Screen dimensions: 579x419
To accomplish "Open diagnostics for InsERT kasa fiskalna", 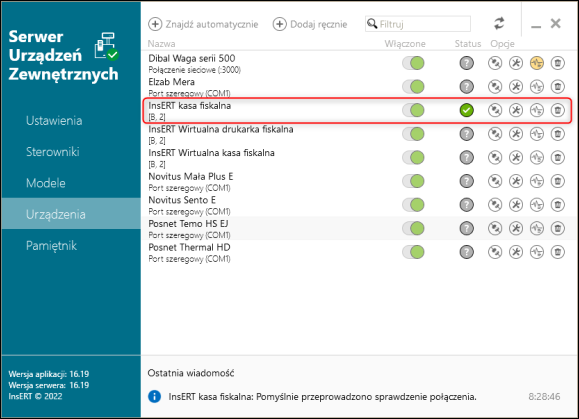I will point(537,110).
